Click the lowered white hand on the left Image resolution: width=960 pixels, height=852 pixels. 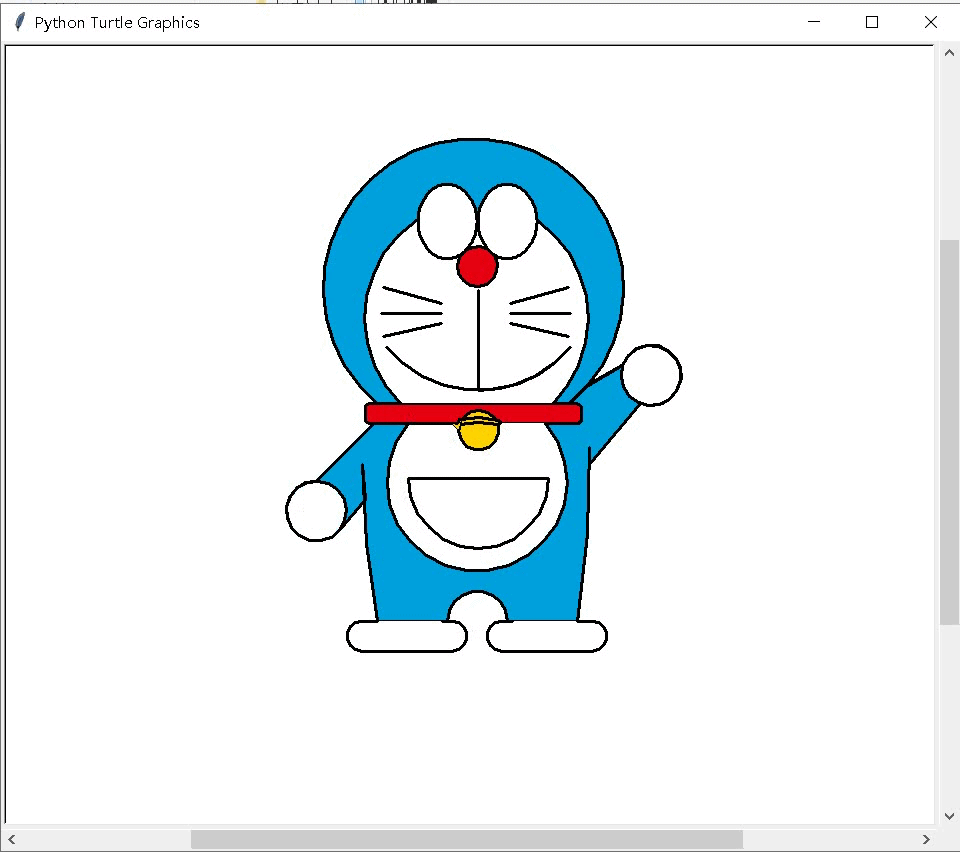(316, 511)
